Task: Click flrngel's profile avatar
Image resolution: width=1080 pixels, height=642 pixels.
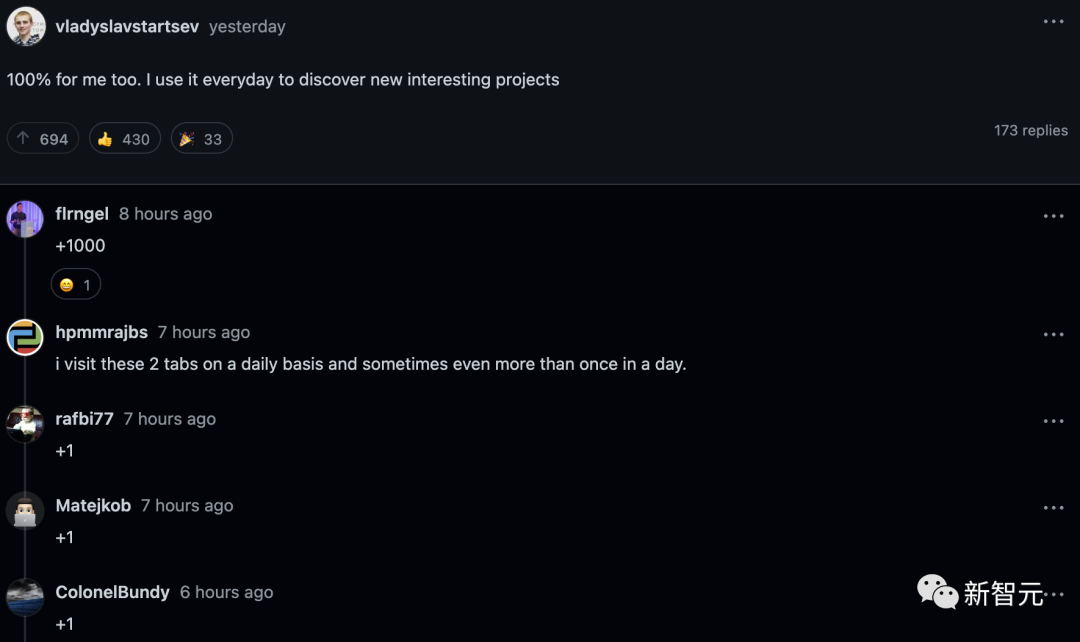Action: coord(25,218)
